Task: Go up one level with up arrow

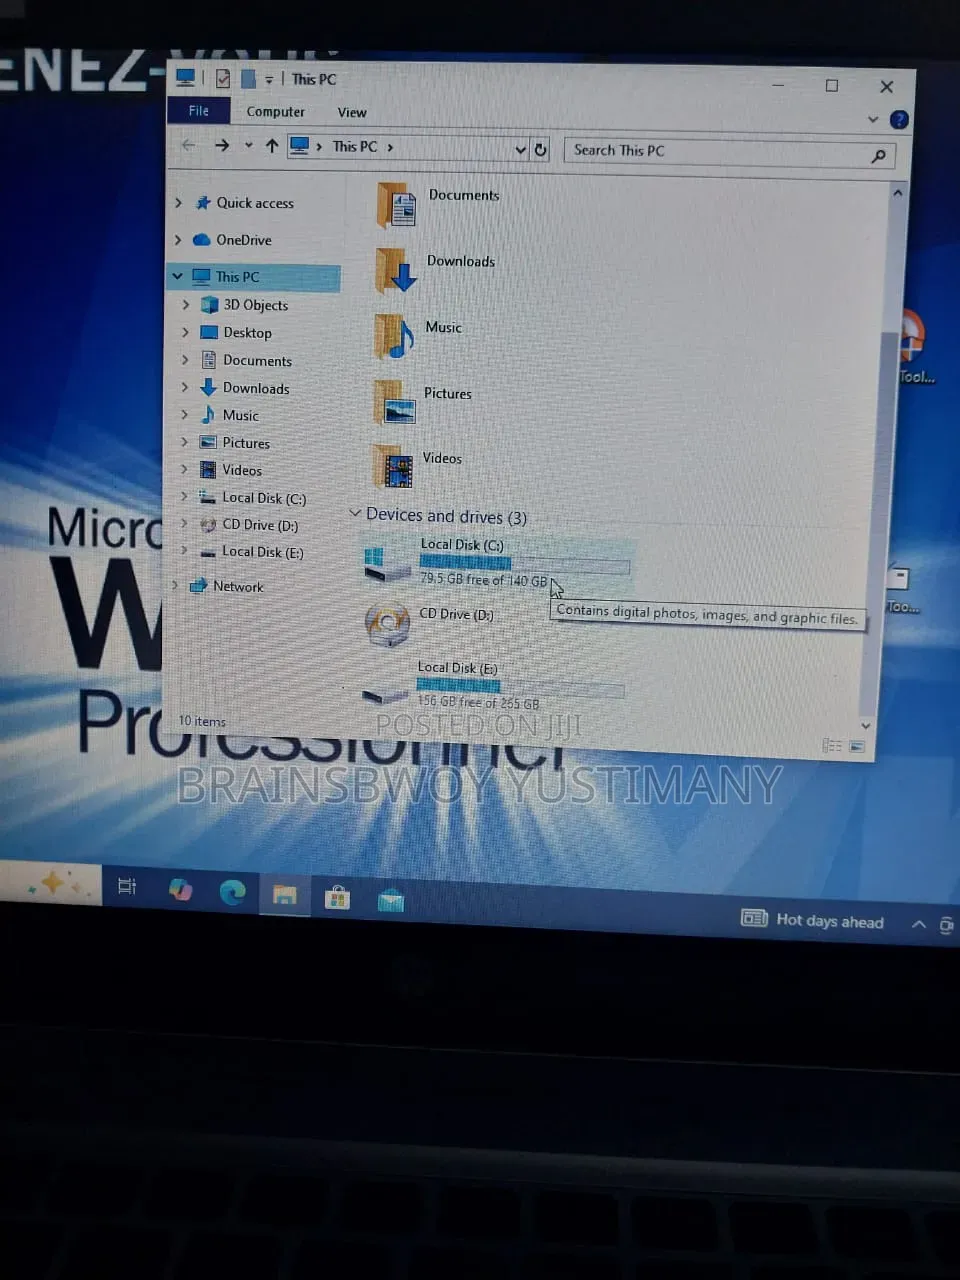Action: click(x=272, y=146)
